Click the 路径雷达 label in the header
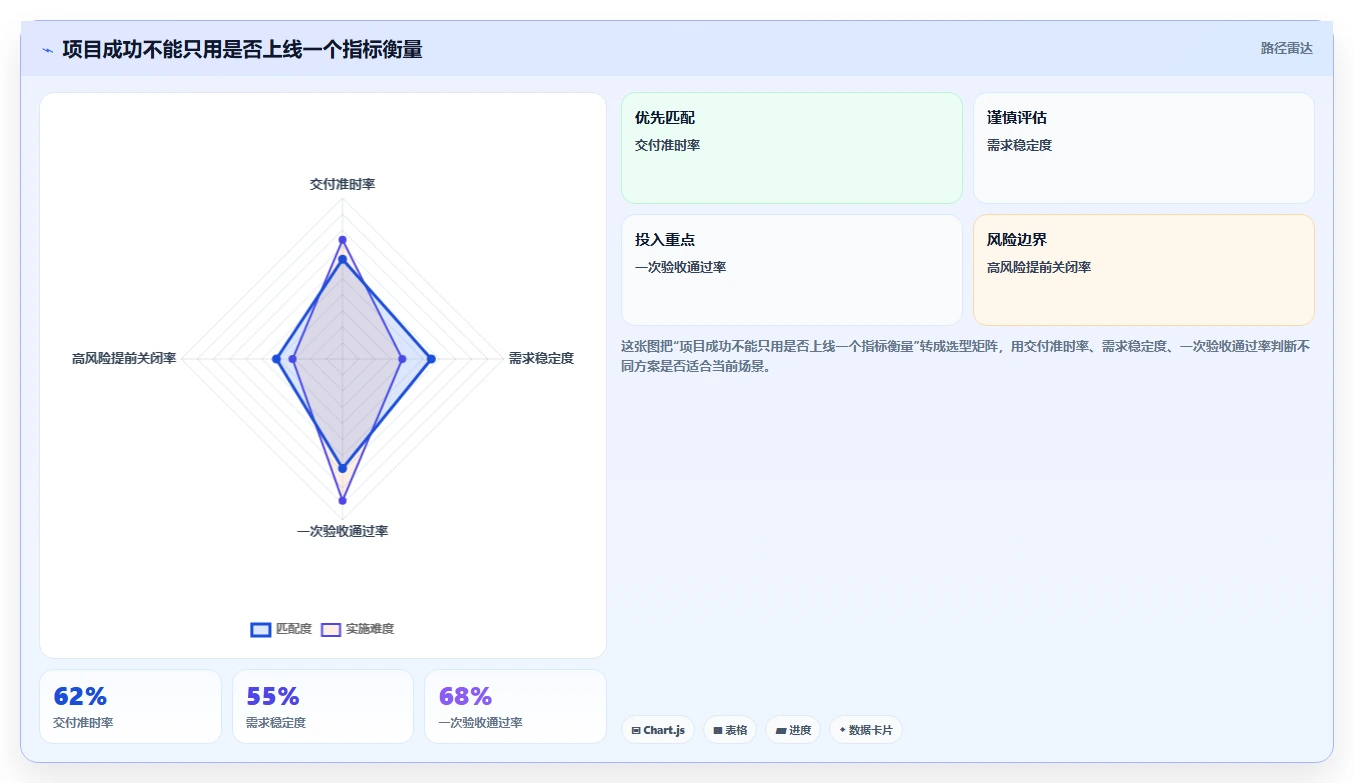 [x=1286, y=48]
